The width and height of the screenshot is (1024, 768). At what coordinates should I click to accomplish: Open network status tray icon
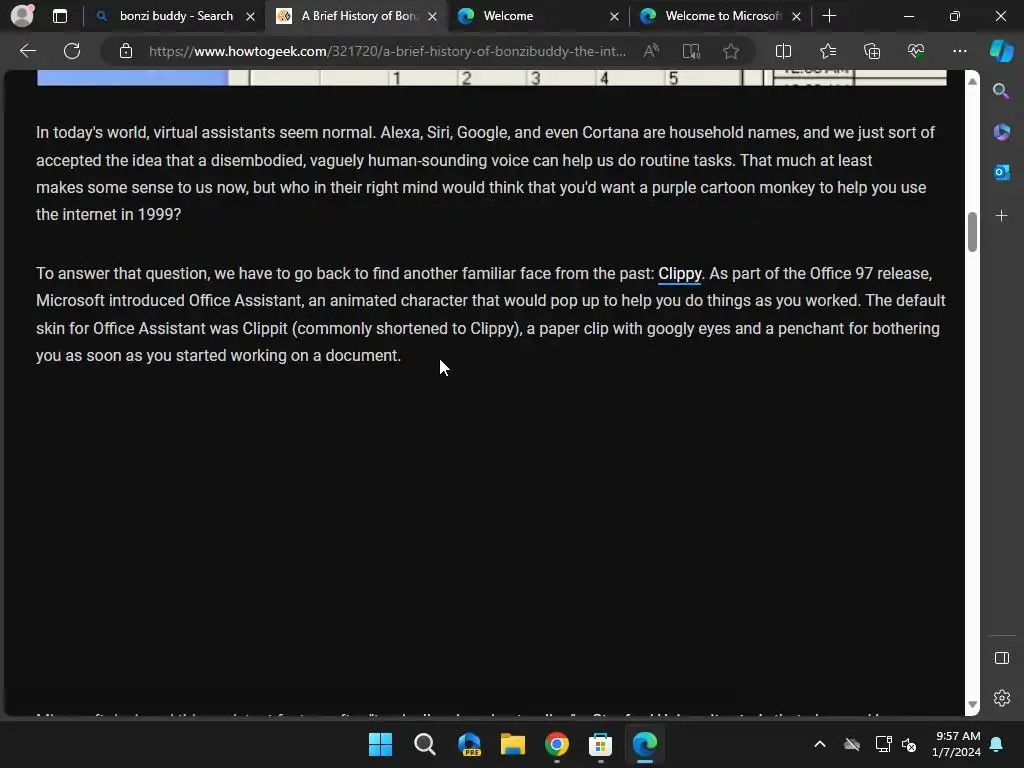tap(884, 744)
